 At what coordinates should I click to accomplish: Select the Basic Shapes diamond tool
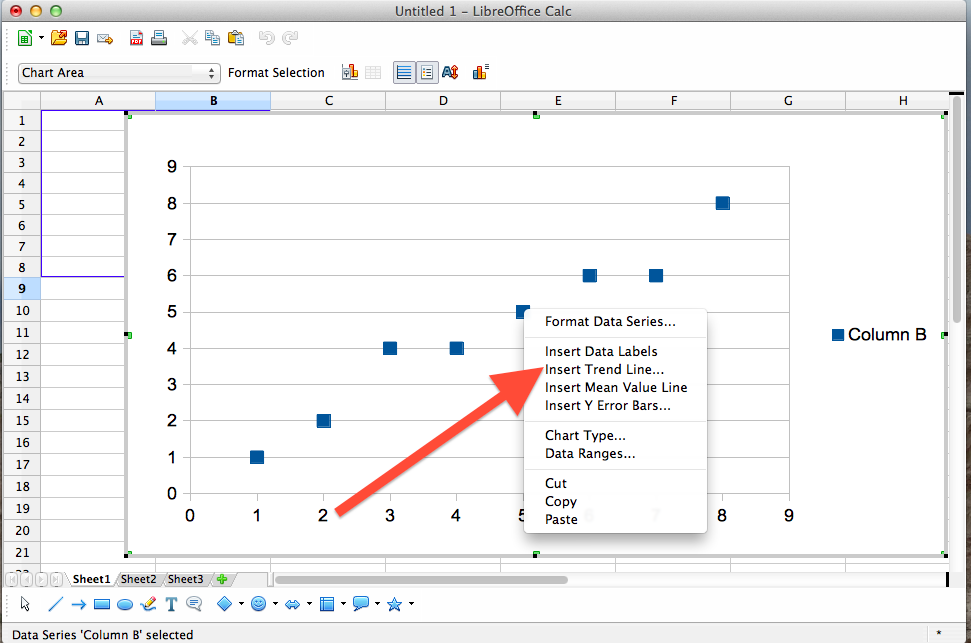(x=225, y=603)
